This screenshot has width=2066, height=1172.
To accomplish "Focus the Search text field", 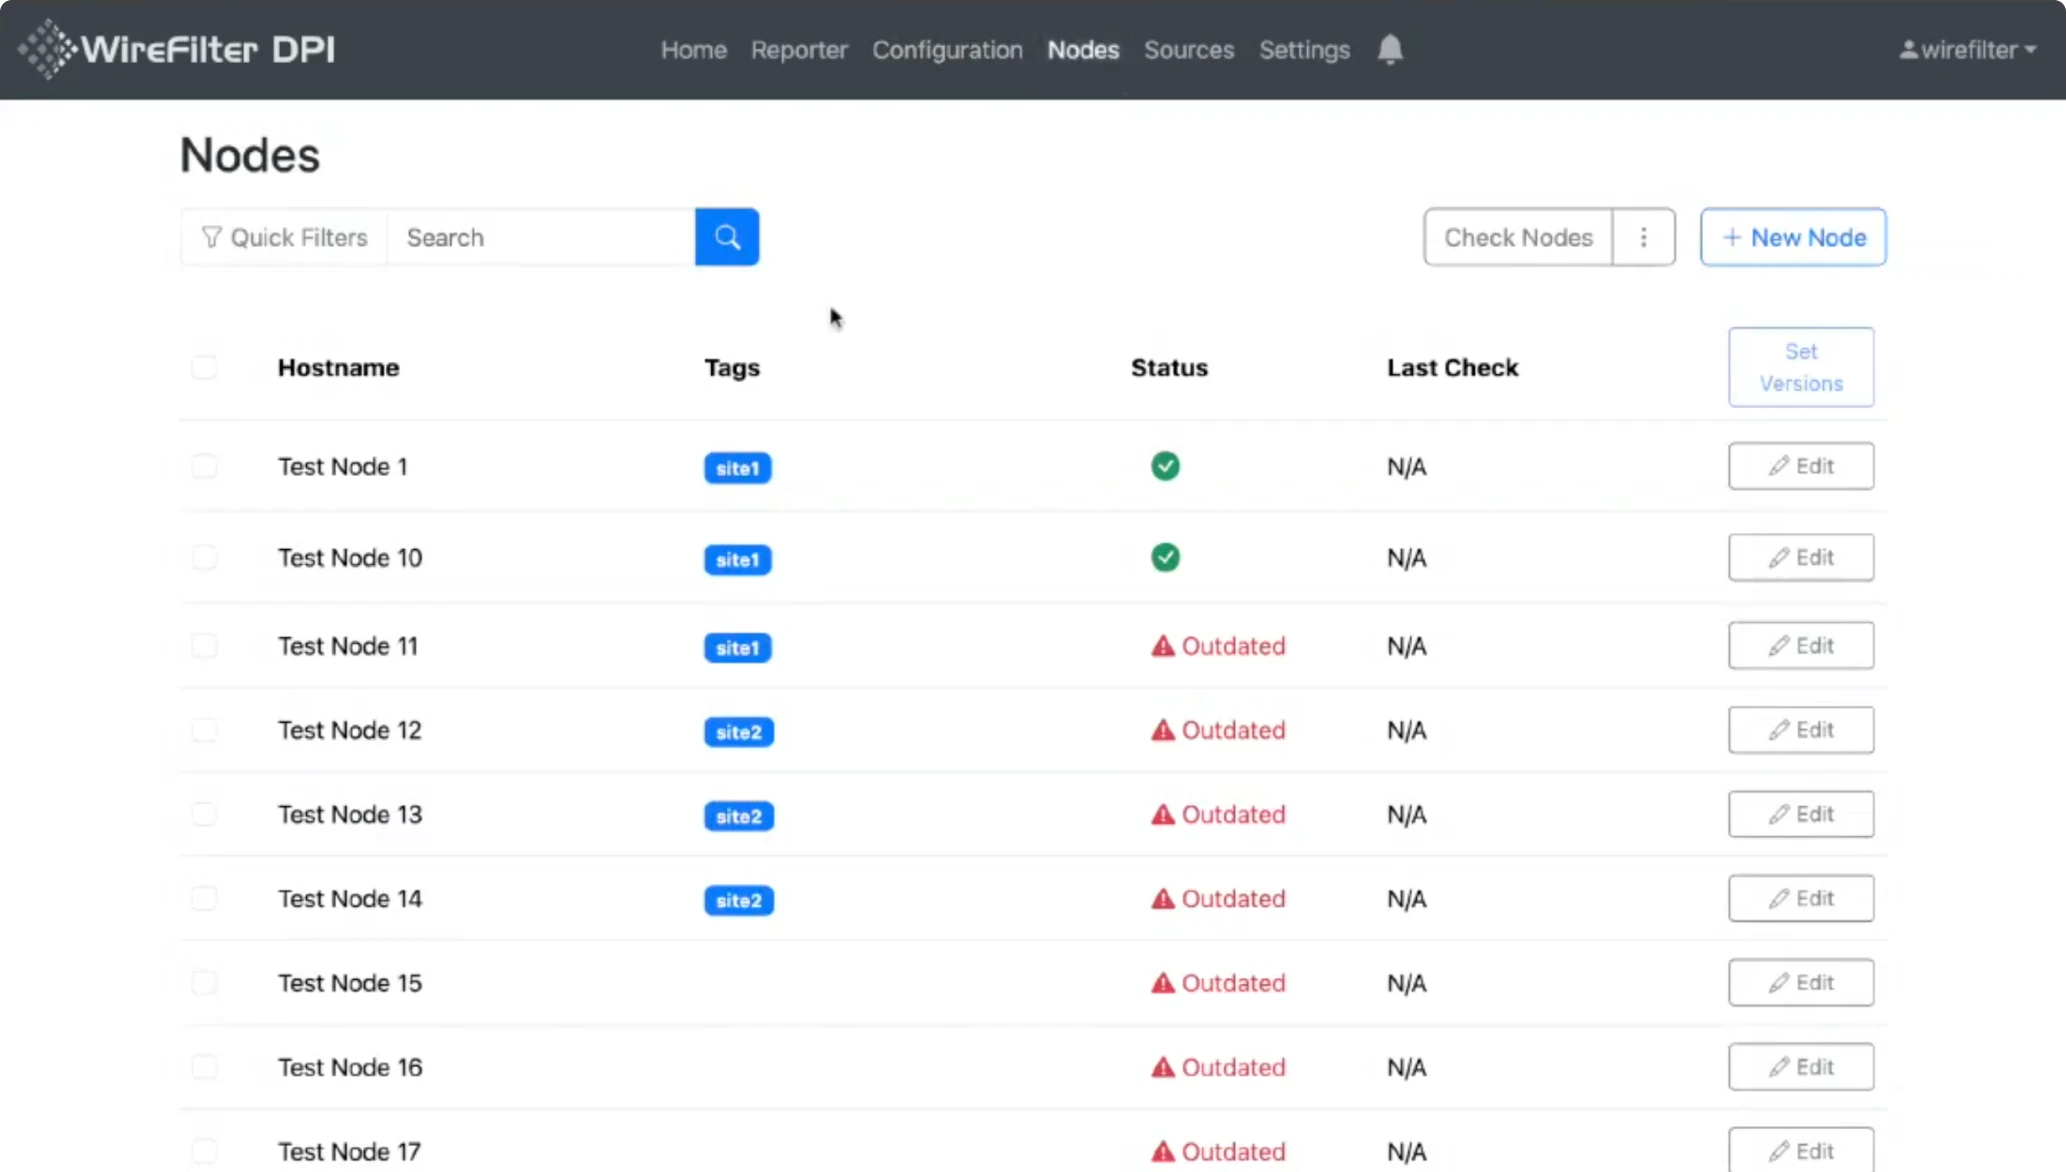I will (540, 237).
